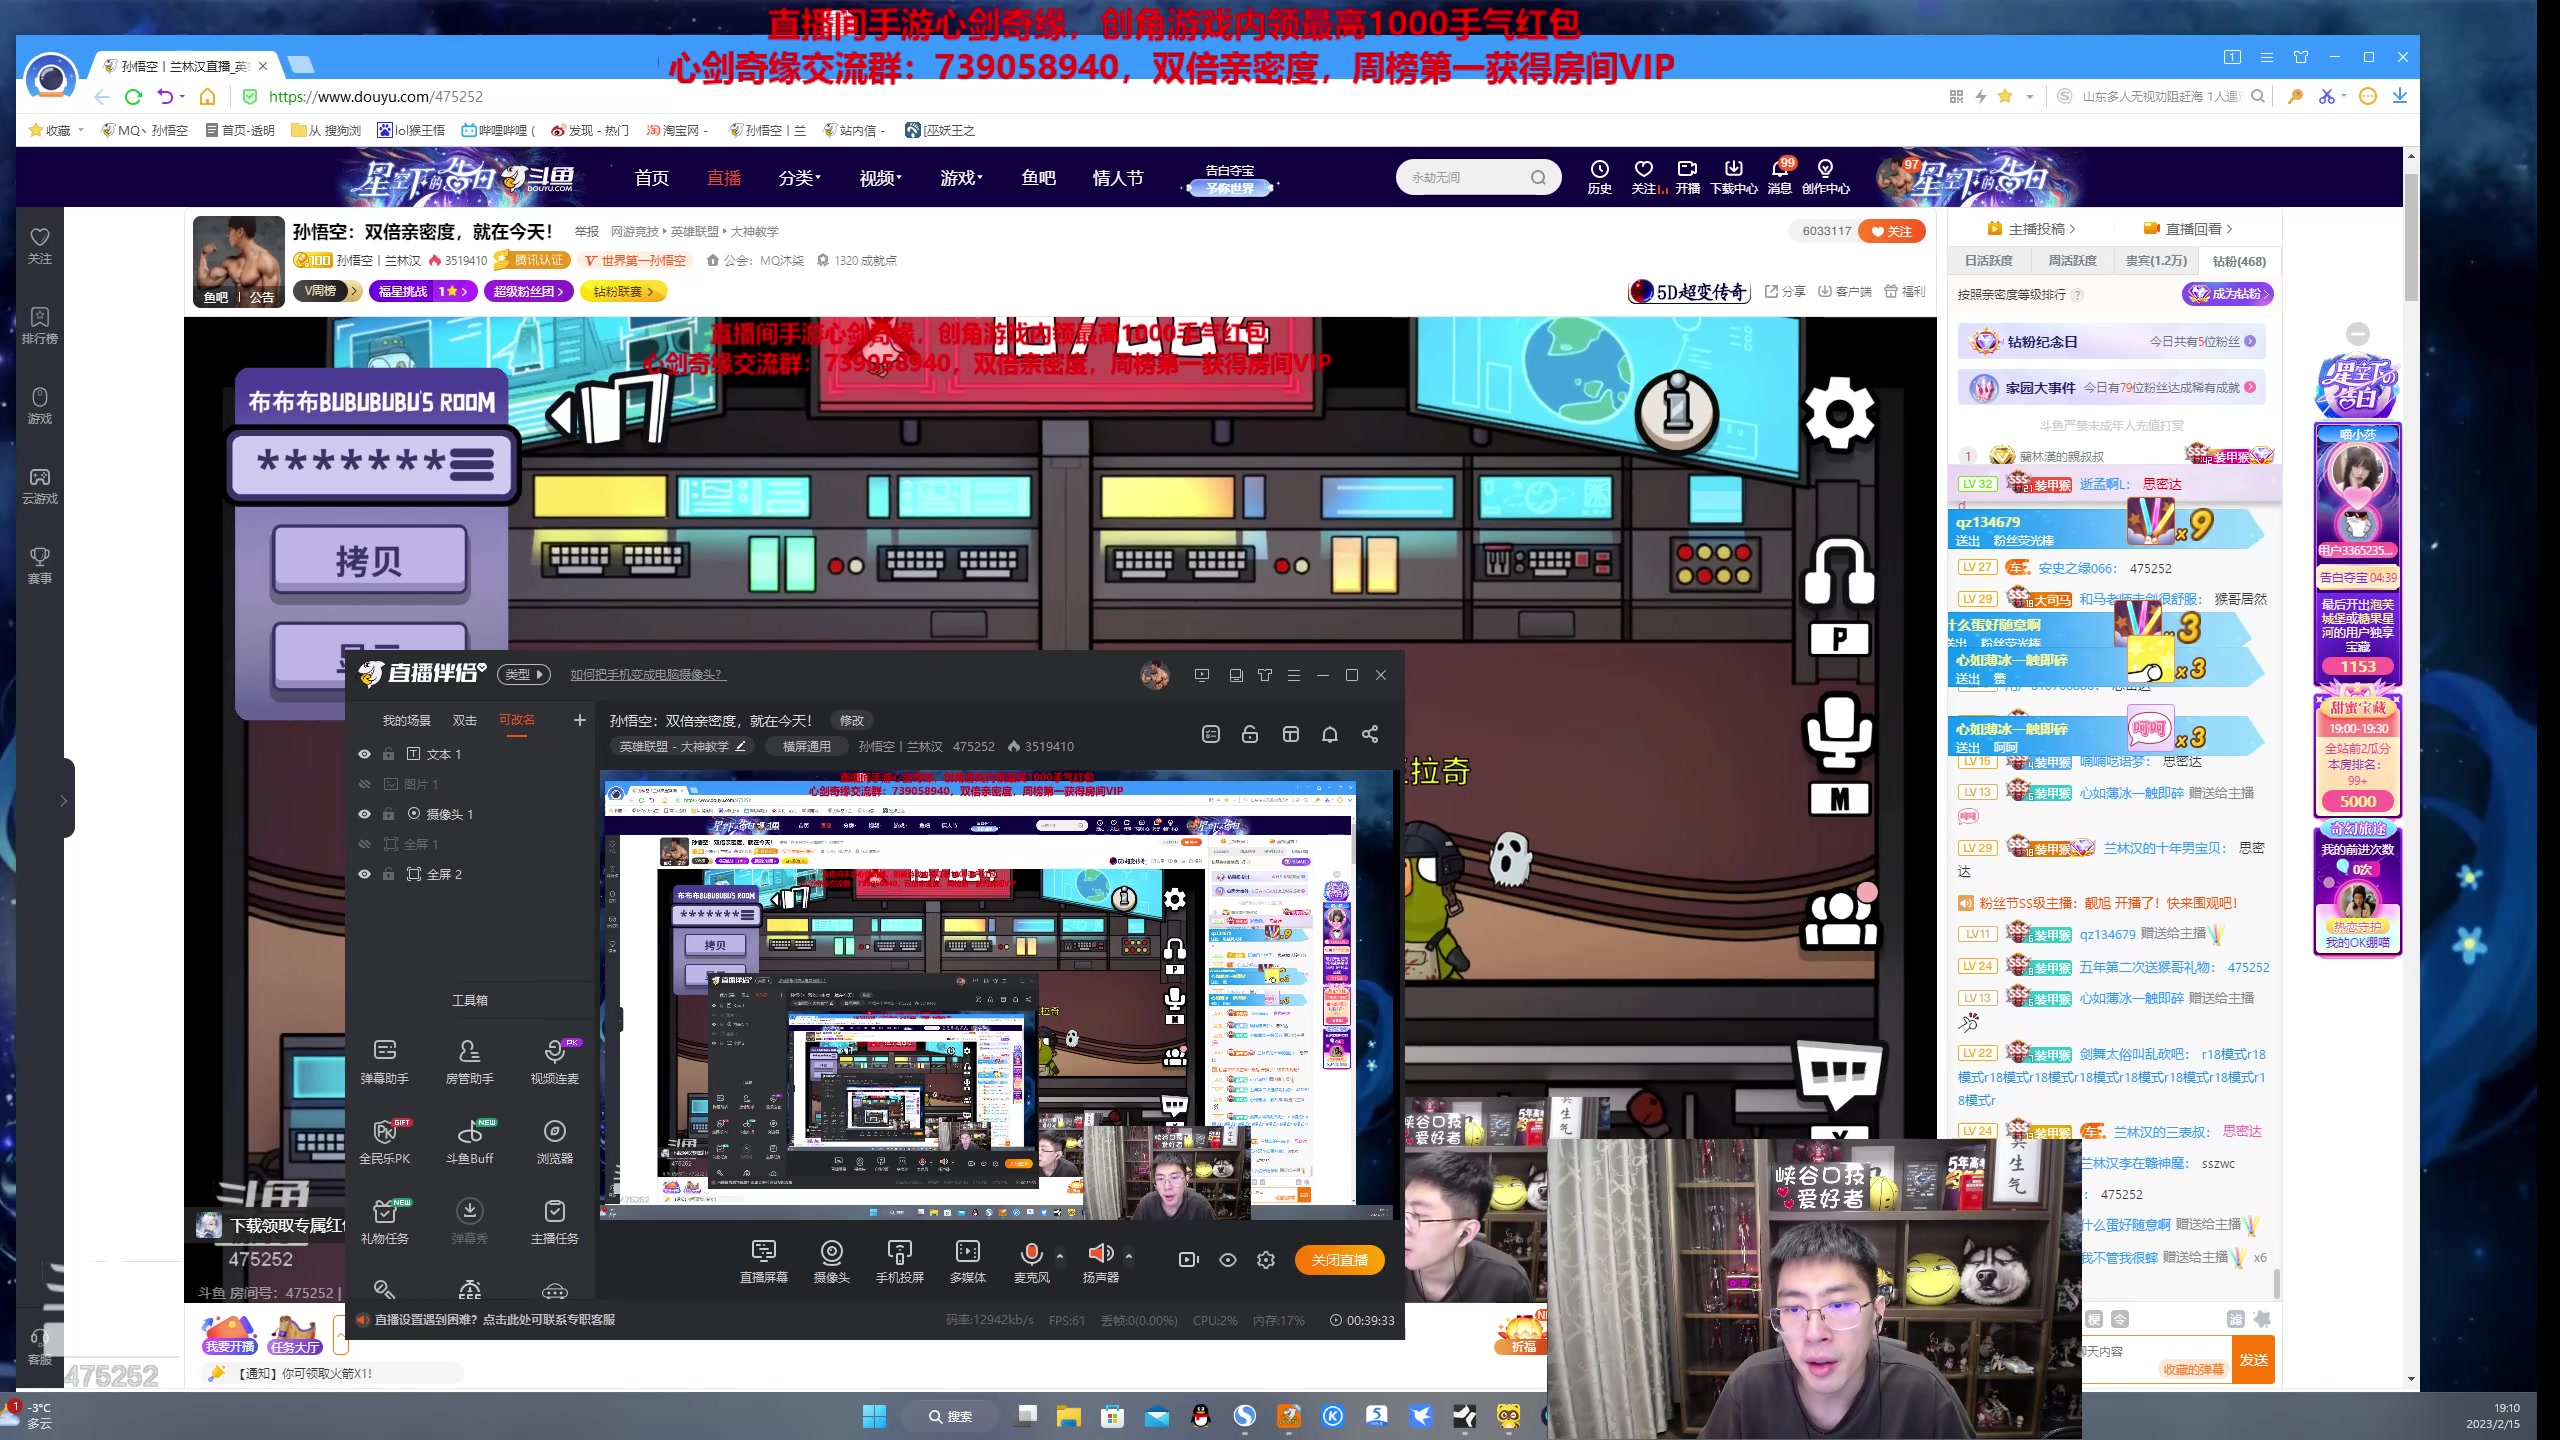Open Windows Start menu on taskbar

coord(874,1416)
